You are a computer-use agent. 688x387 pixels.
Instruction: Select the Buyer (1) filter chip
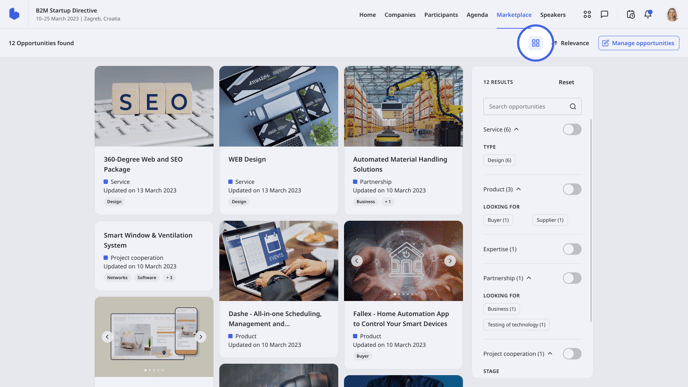point(498,220)
